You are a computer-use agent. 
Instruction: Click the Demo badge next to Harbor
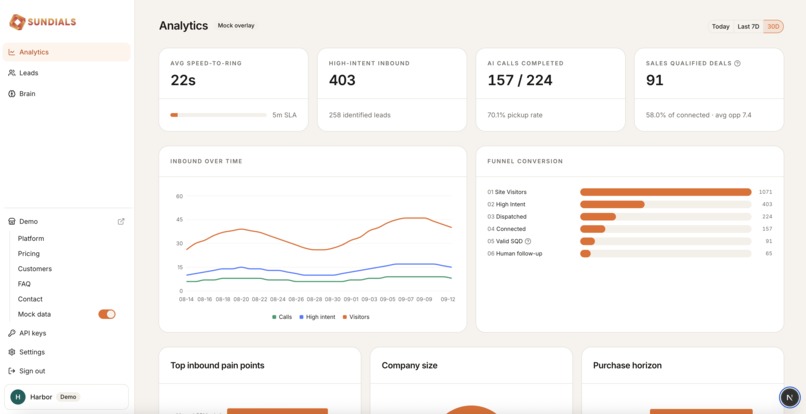tap(68, 397)
